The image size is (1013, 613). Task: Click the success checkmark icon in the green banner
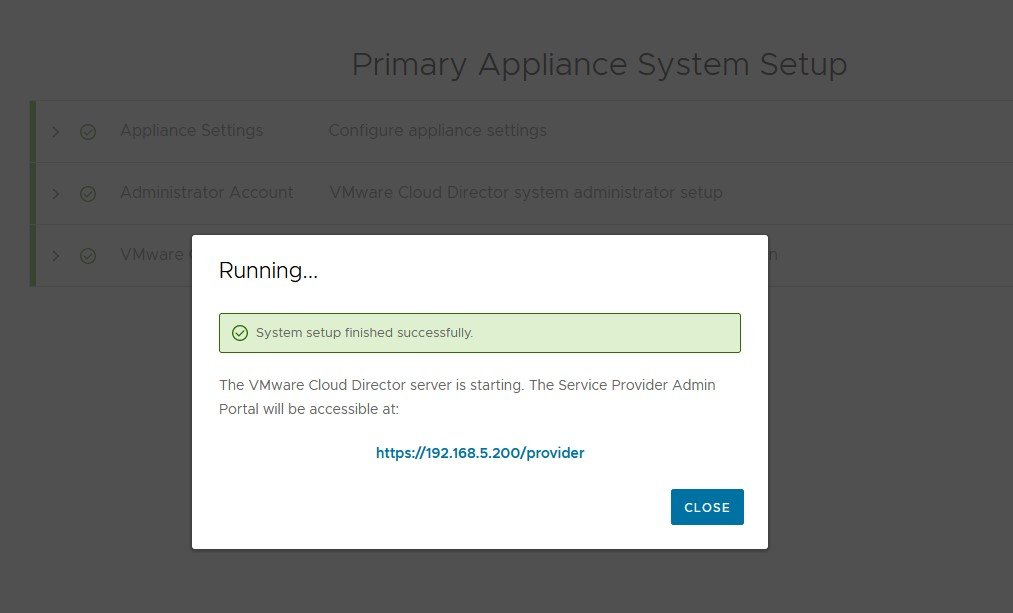240,333
